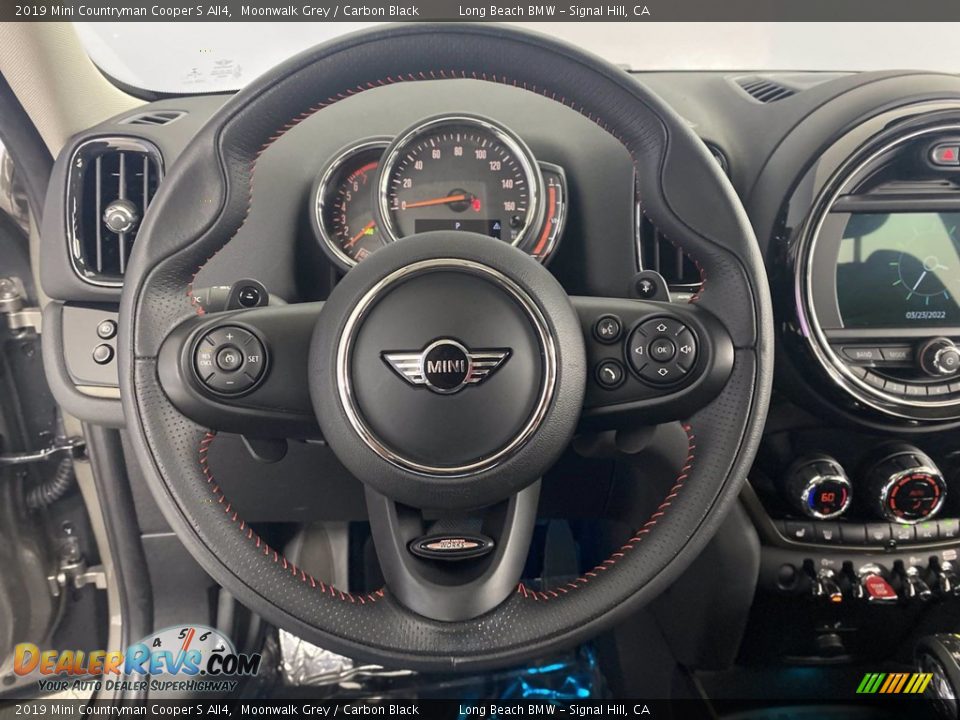Push the left arrow on right wheel pad
960x720 pixels.
639,350
